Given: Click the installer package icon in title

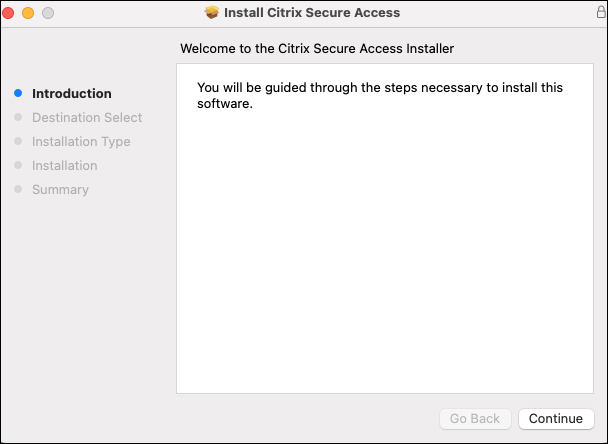Looking at the screenshot, I should pos(211,13).
